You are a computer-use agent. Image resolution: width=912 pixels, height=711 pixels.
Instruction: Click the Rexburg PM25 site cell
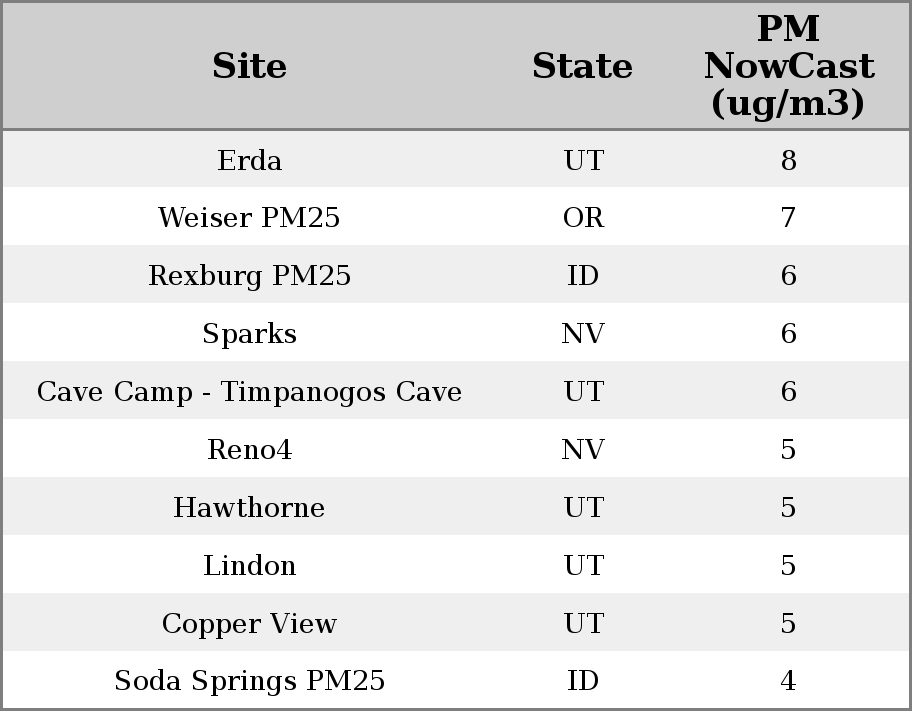coord(249,276)
